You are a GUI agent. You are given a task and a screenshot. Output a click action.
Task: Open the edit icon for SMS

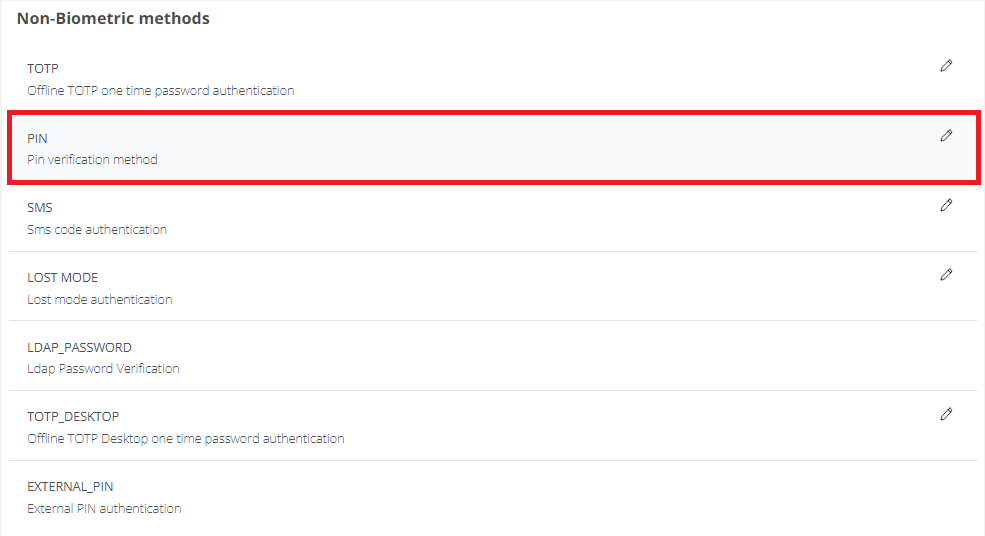pyautogui.click(x=946, y=205)
